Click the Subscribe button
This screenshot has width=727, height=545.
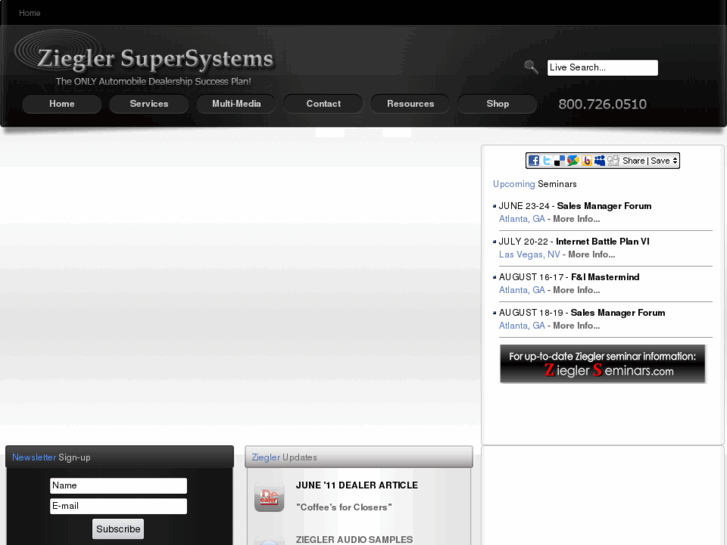(118, 529)
